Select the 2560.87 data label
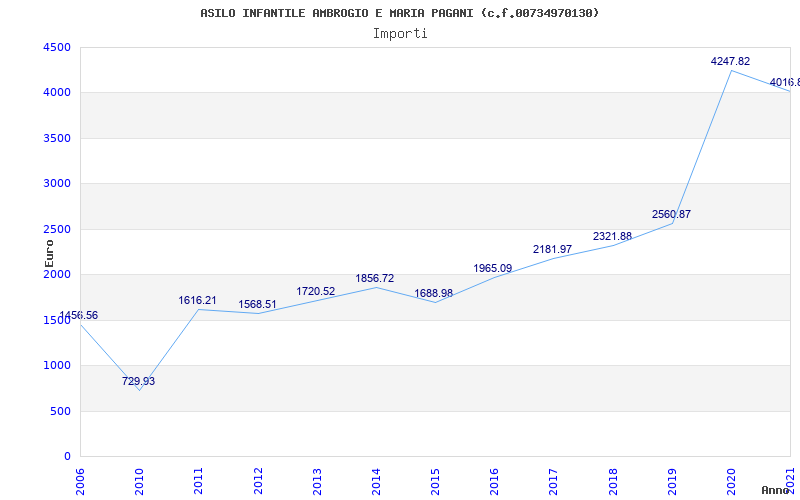 point(671,214)
